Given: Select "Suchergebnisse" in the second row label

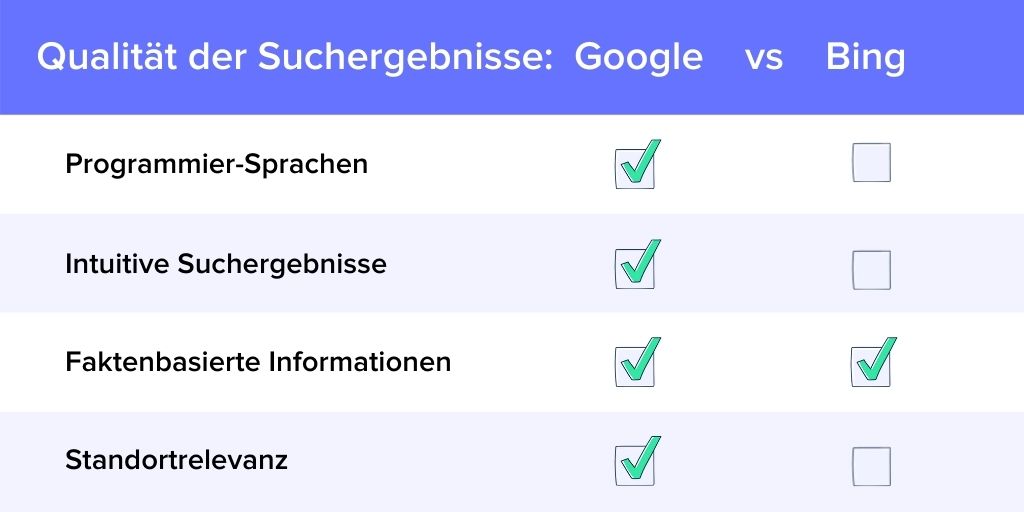Looking at the screenshot, I should coord(282,264).
